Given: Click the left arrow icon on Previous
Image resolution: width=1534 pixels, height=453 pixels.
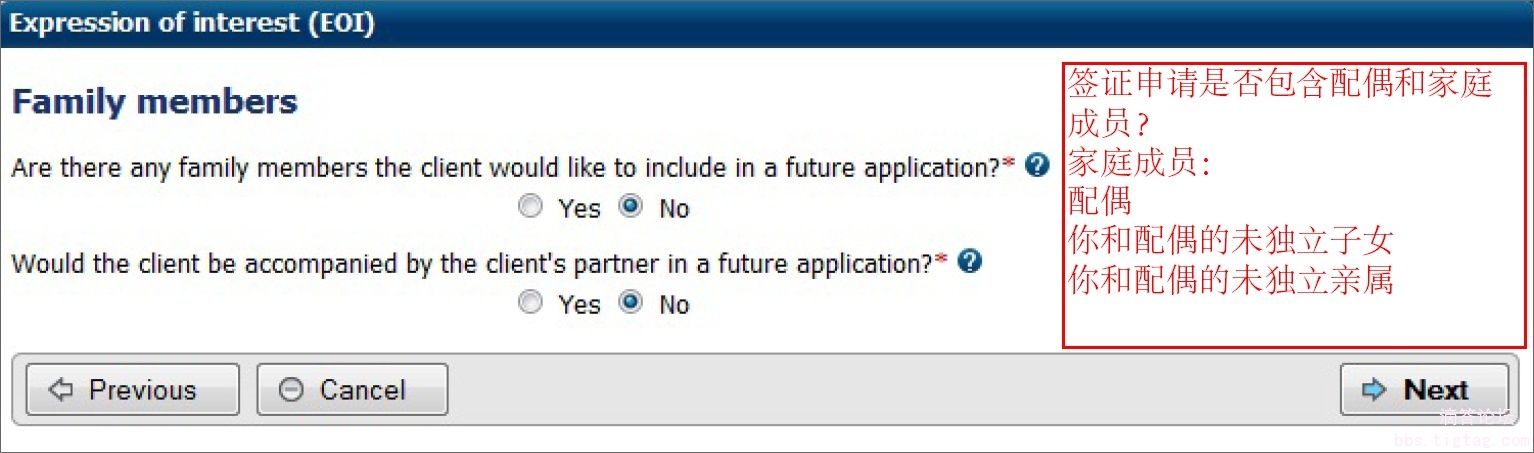Looking at the screenshot, I should click(61, 390).
